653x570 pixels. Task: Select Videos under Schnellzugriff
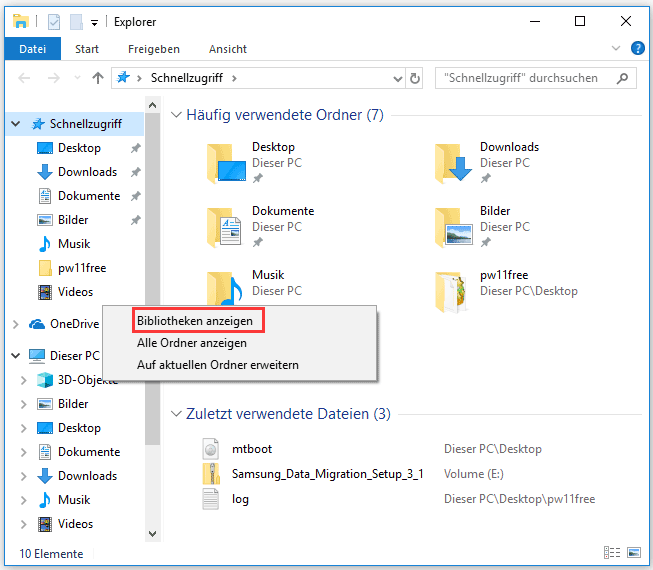(75, 292)
